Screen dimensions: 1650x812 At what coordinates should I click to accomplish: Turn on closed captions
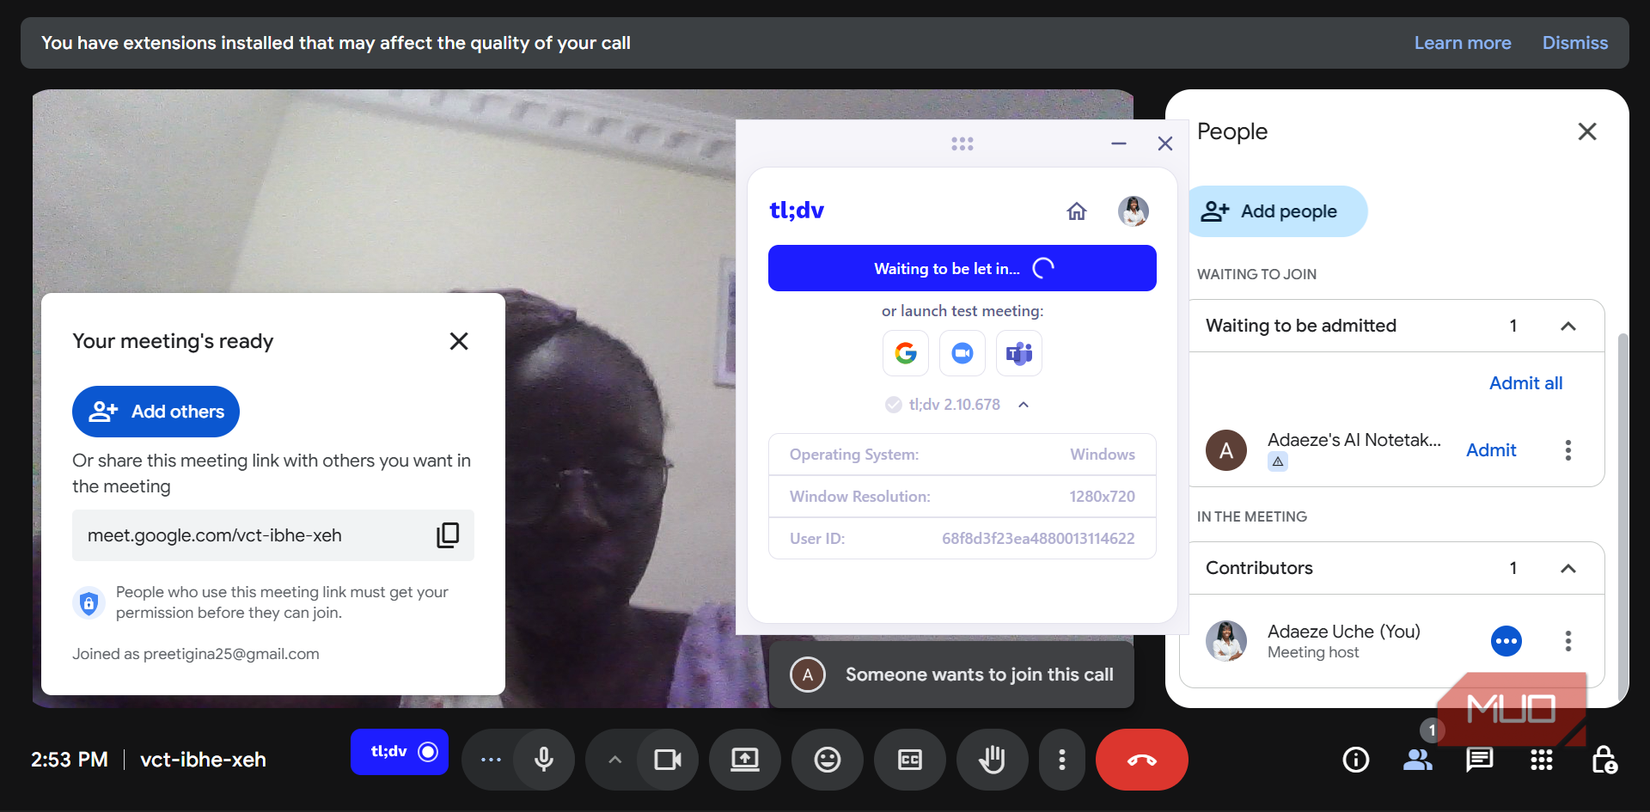[909, 760]
